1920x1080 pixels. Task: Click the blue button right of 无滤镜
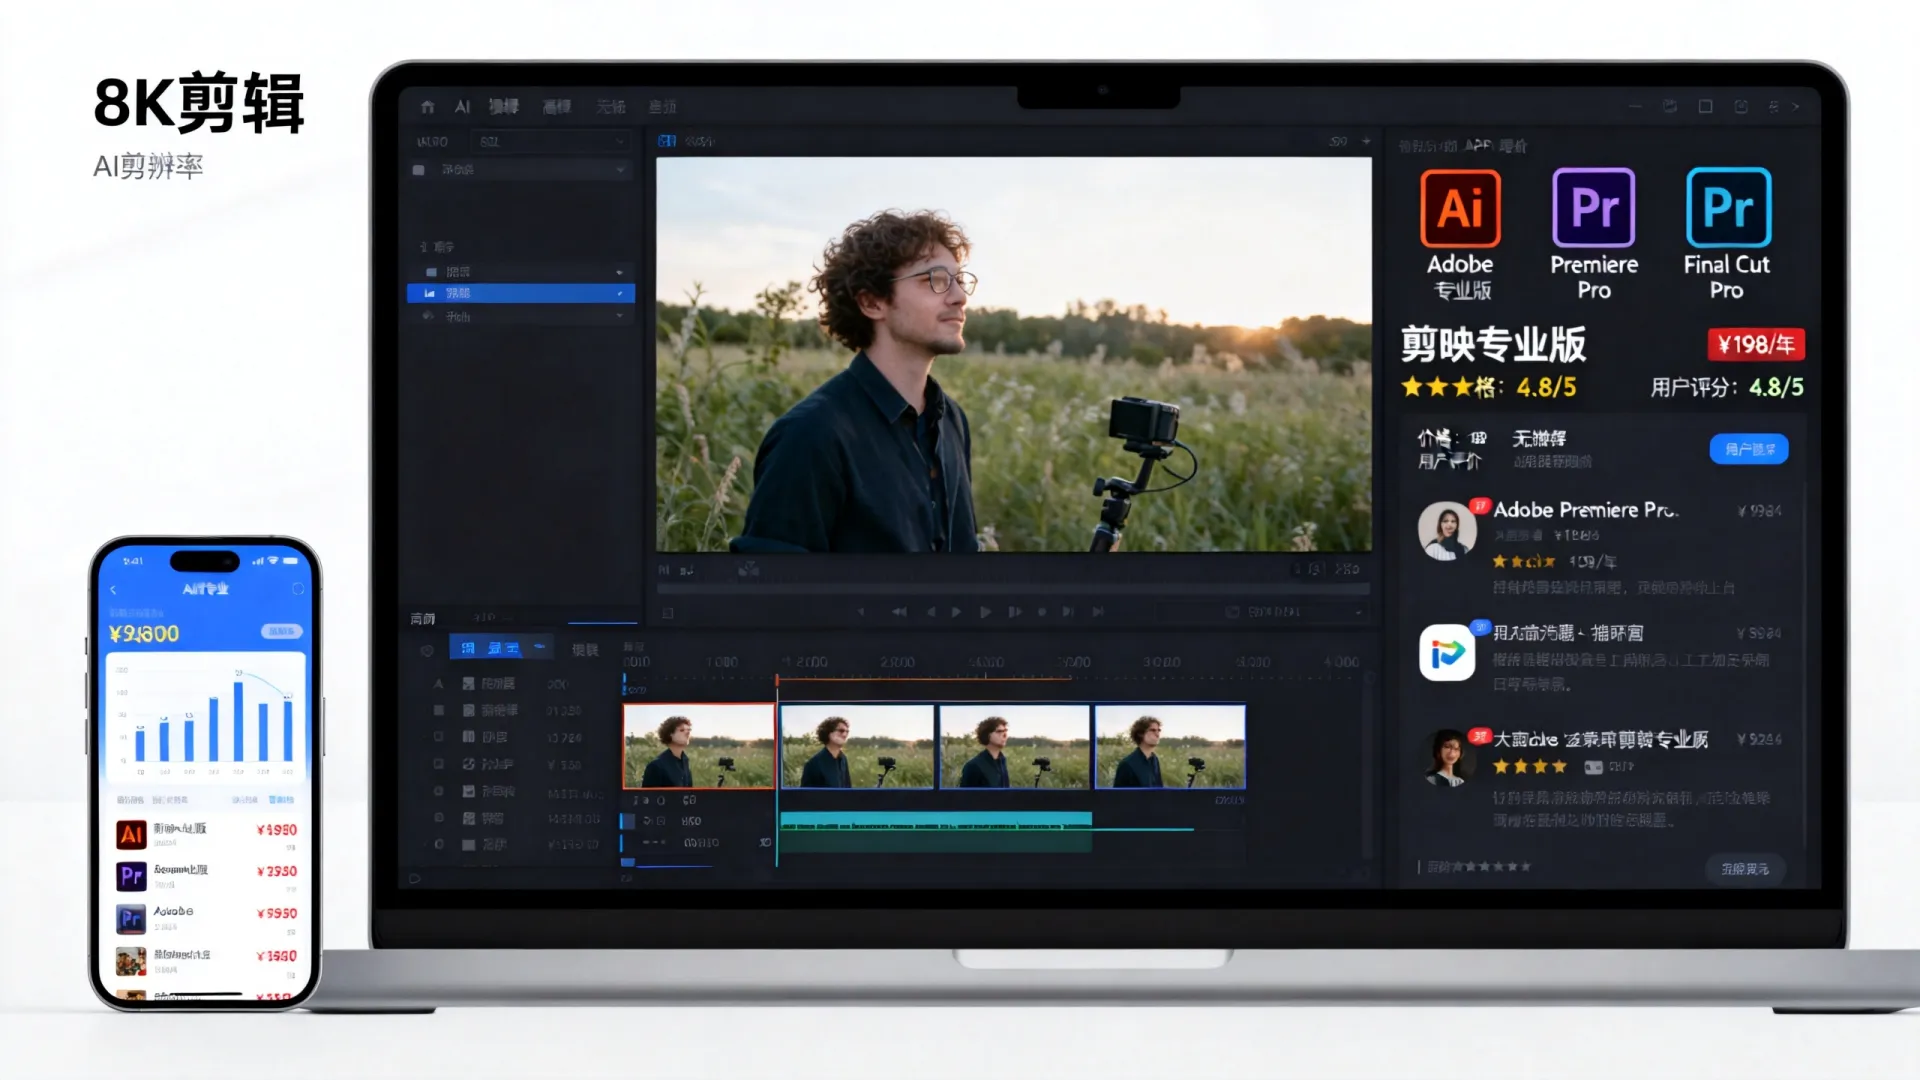pyautogui.click(x=1749, y=449)
